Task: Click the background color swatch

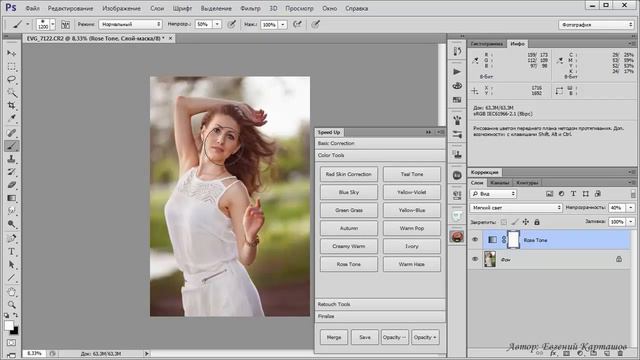Action: point(16,331)
